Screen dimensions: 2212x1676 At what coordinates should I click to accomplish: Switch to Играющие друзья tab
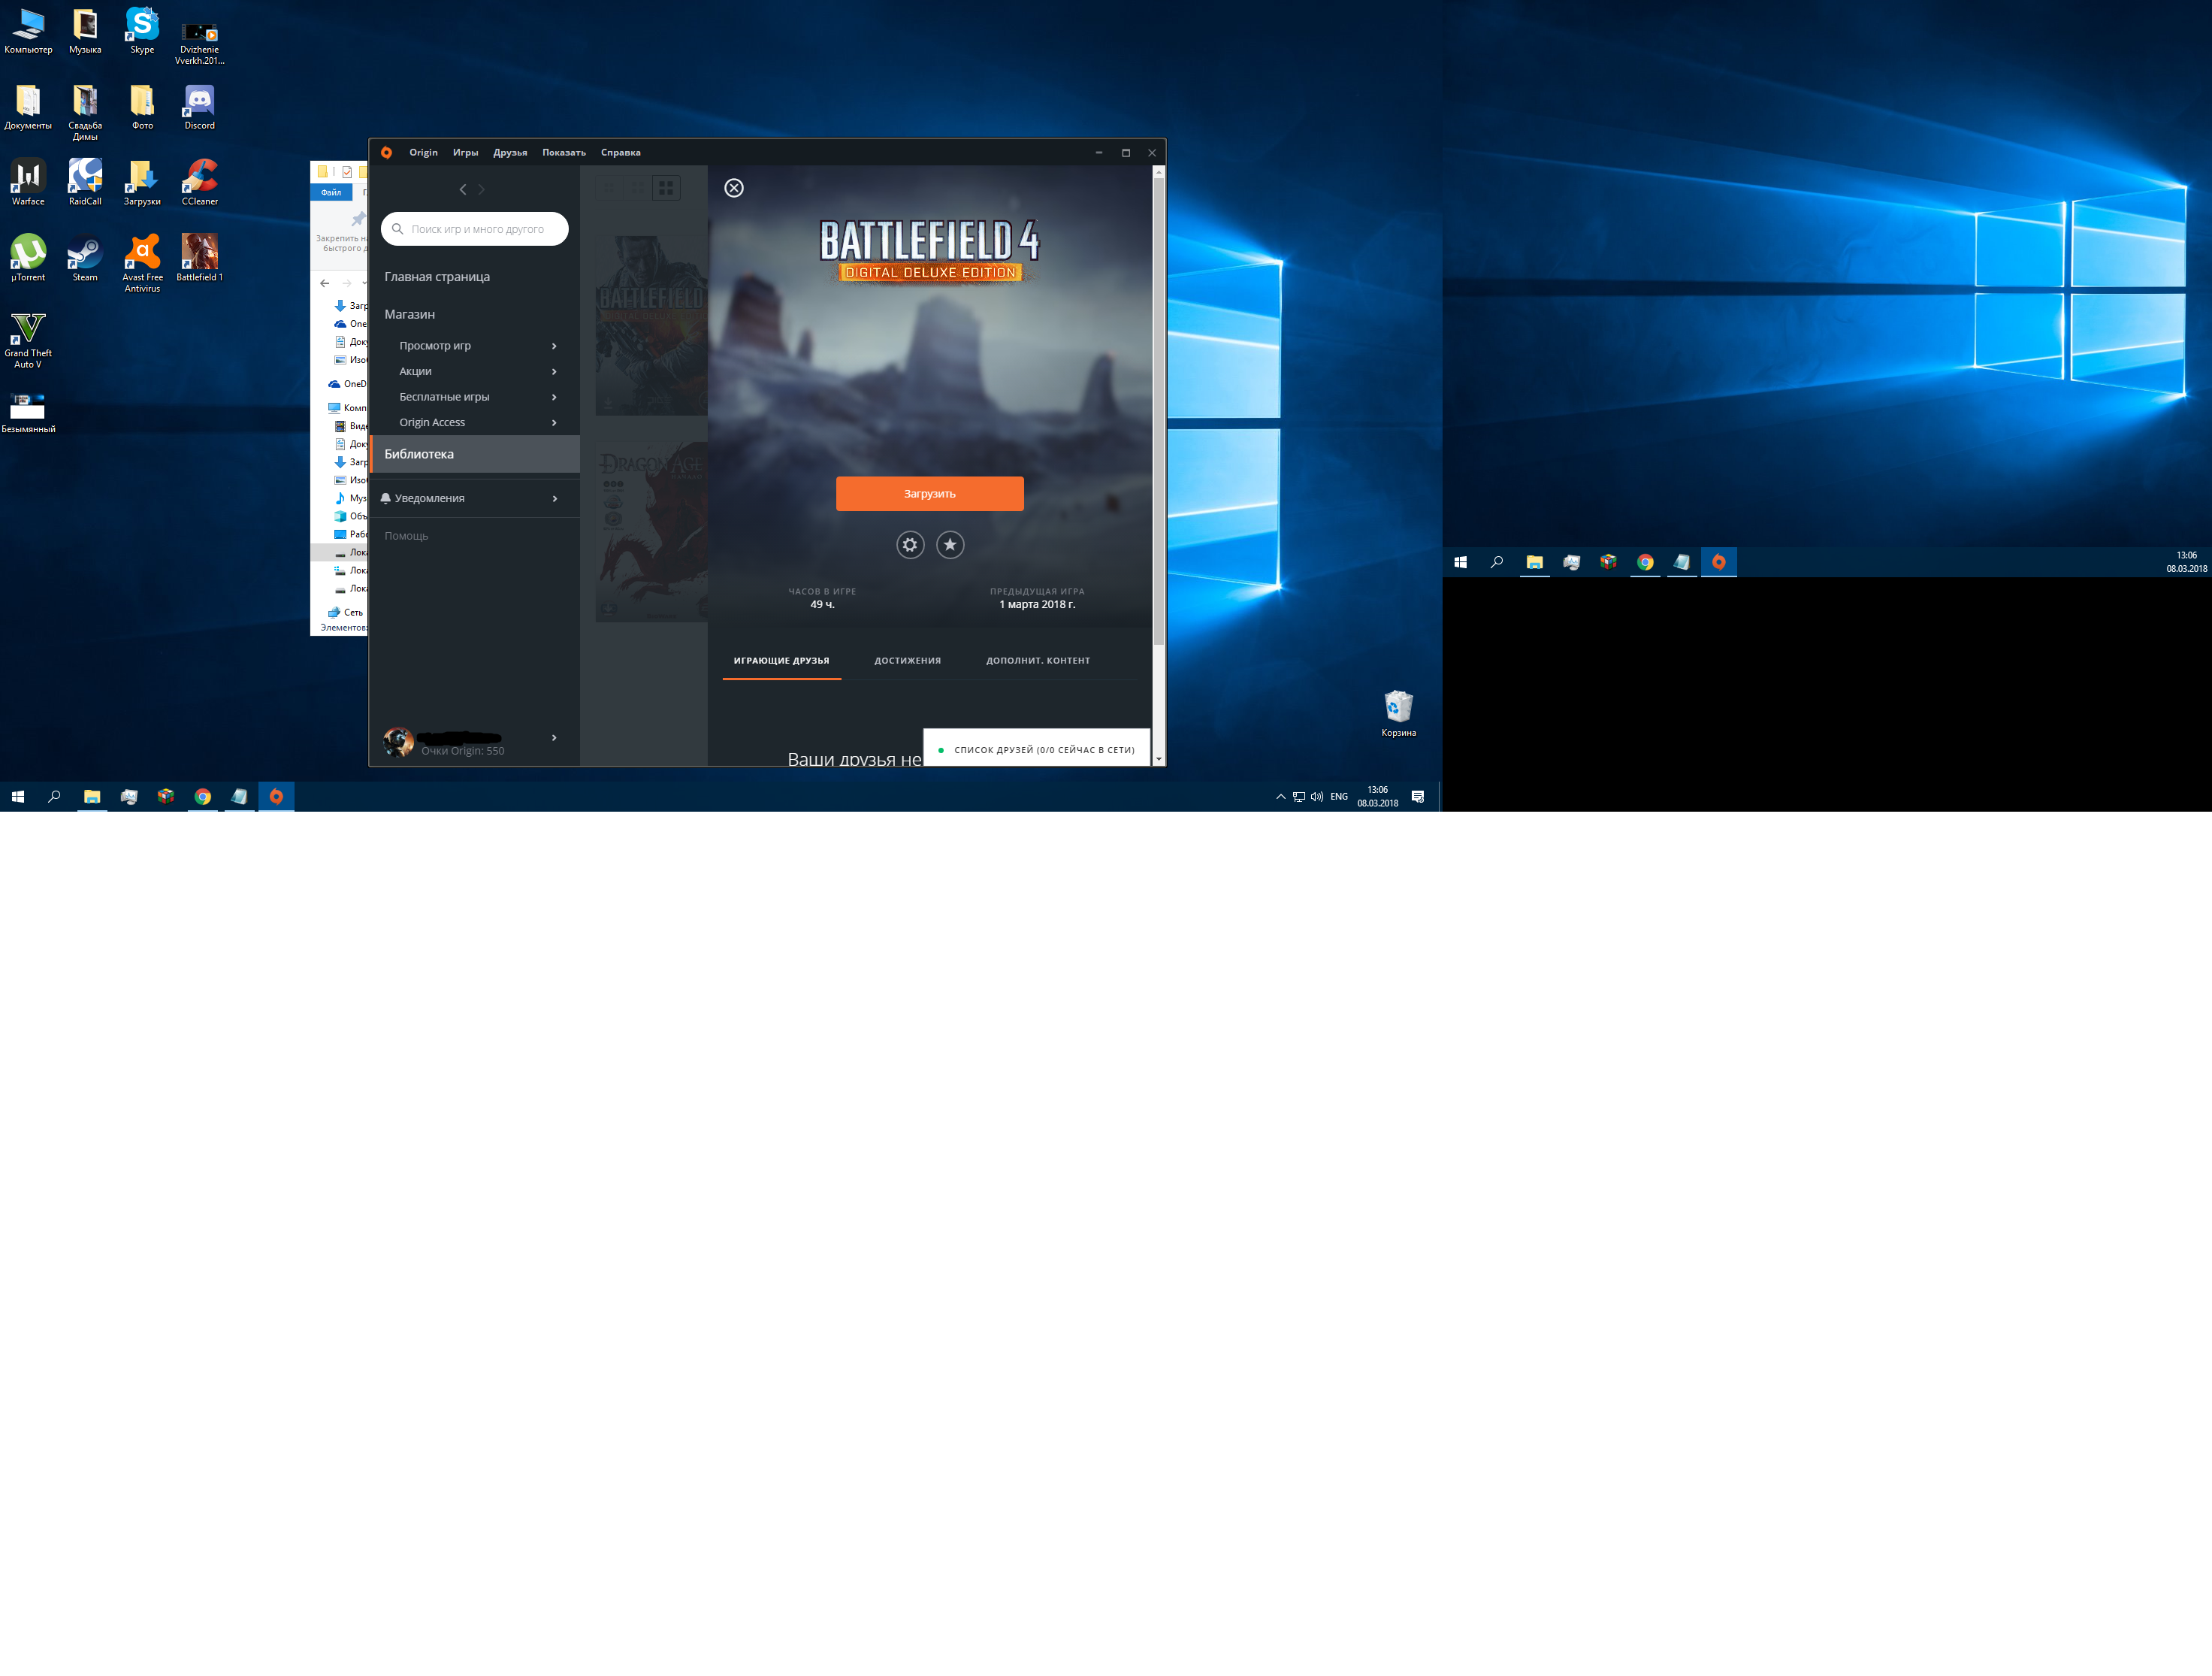pyautogui.click(x=781, y=661)
